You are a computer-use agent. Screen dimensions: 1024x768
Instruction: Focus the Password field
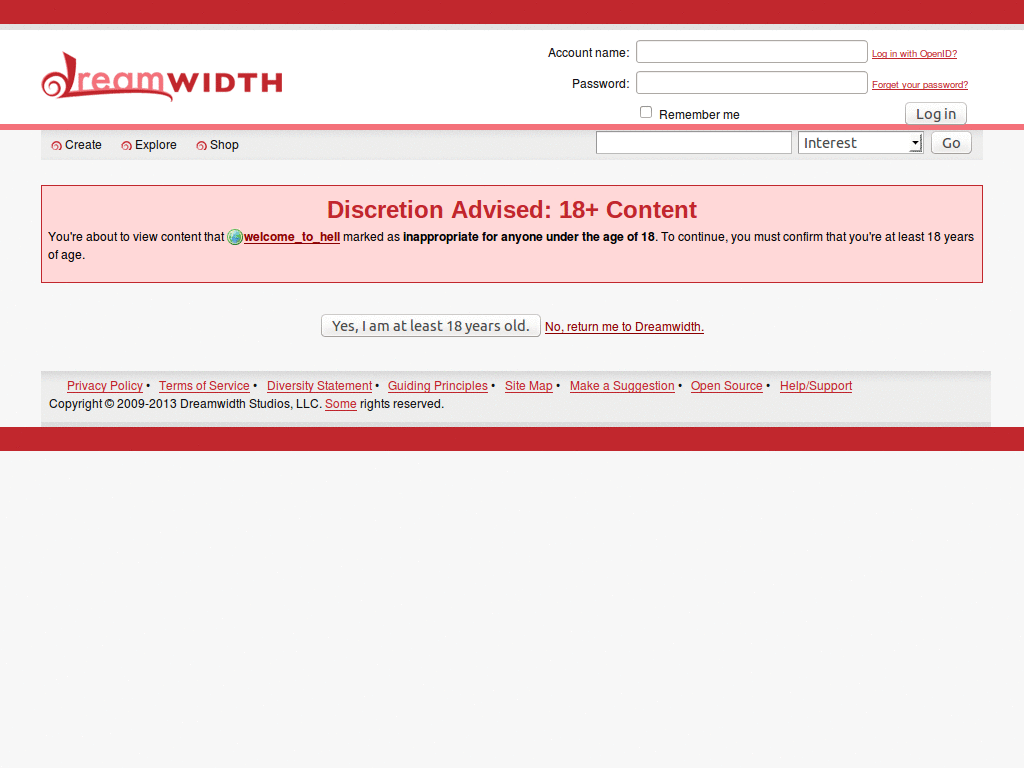tap(752, 83)
